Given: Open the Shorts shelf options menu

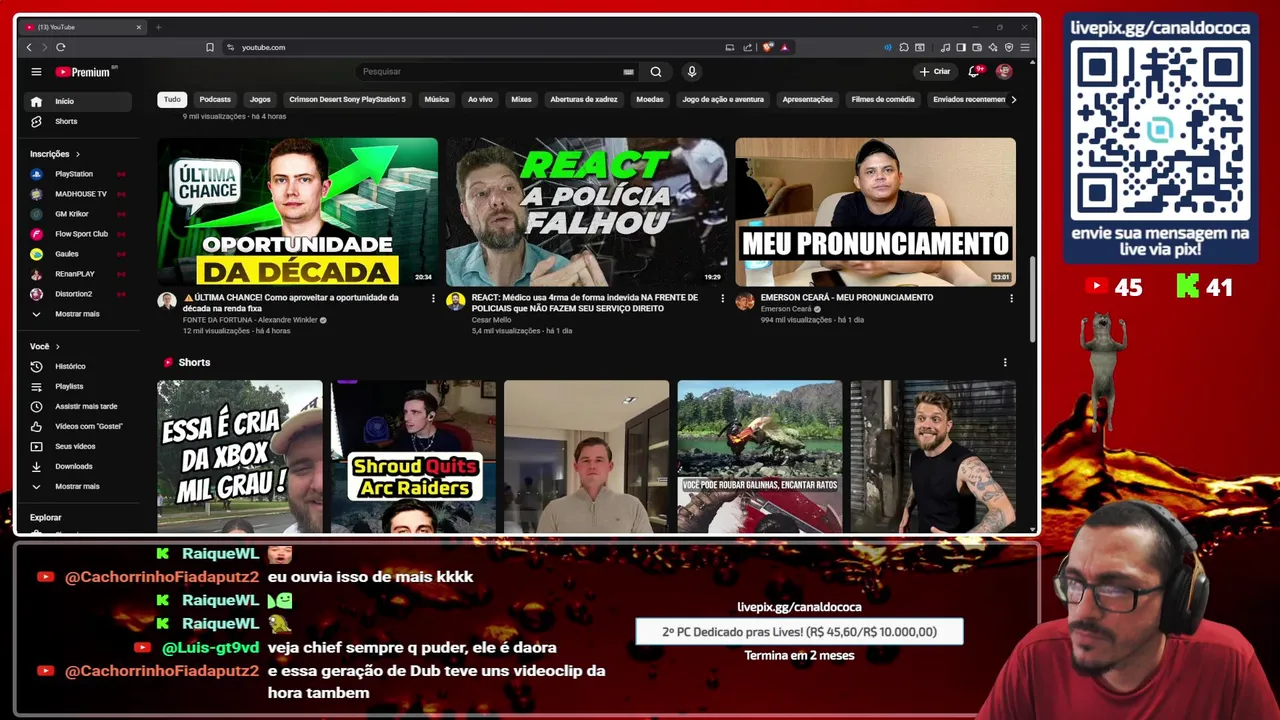Looking at the screenshot, I should [1005, 362].
